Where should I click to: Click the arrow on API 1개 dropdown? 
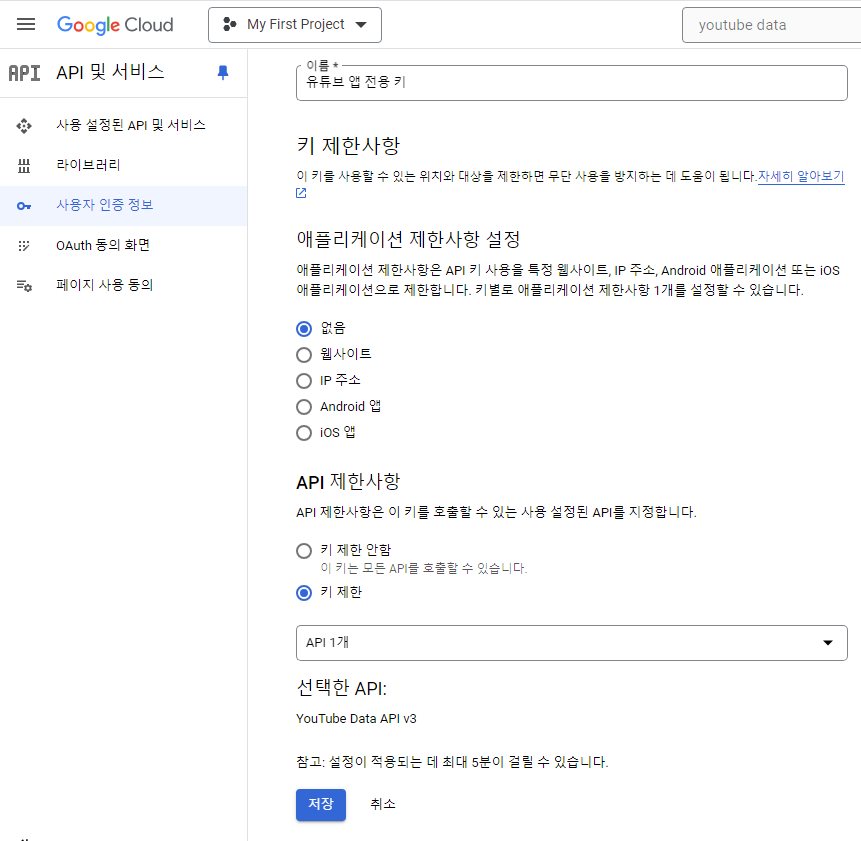(828, 643)
